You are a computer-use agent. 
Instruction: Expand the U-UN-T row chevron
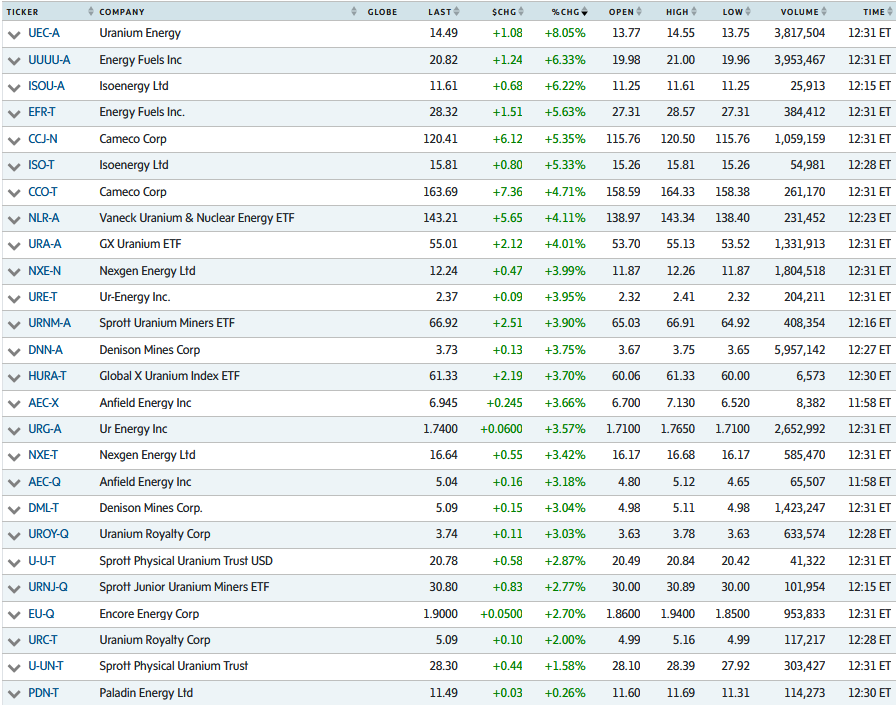point(14,668)
